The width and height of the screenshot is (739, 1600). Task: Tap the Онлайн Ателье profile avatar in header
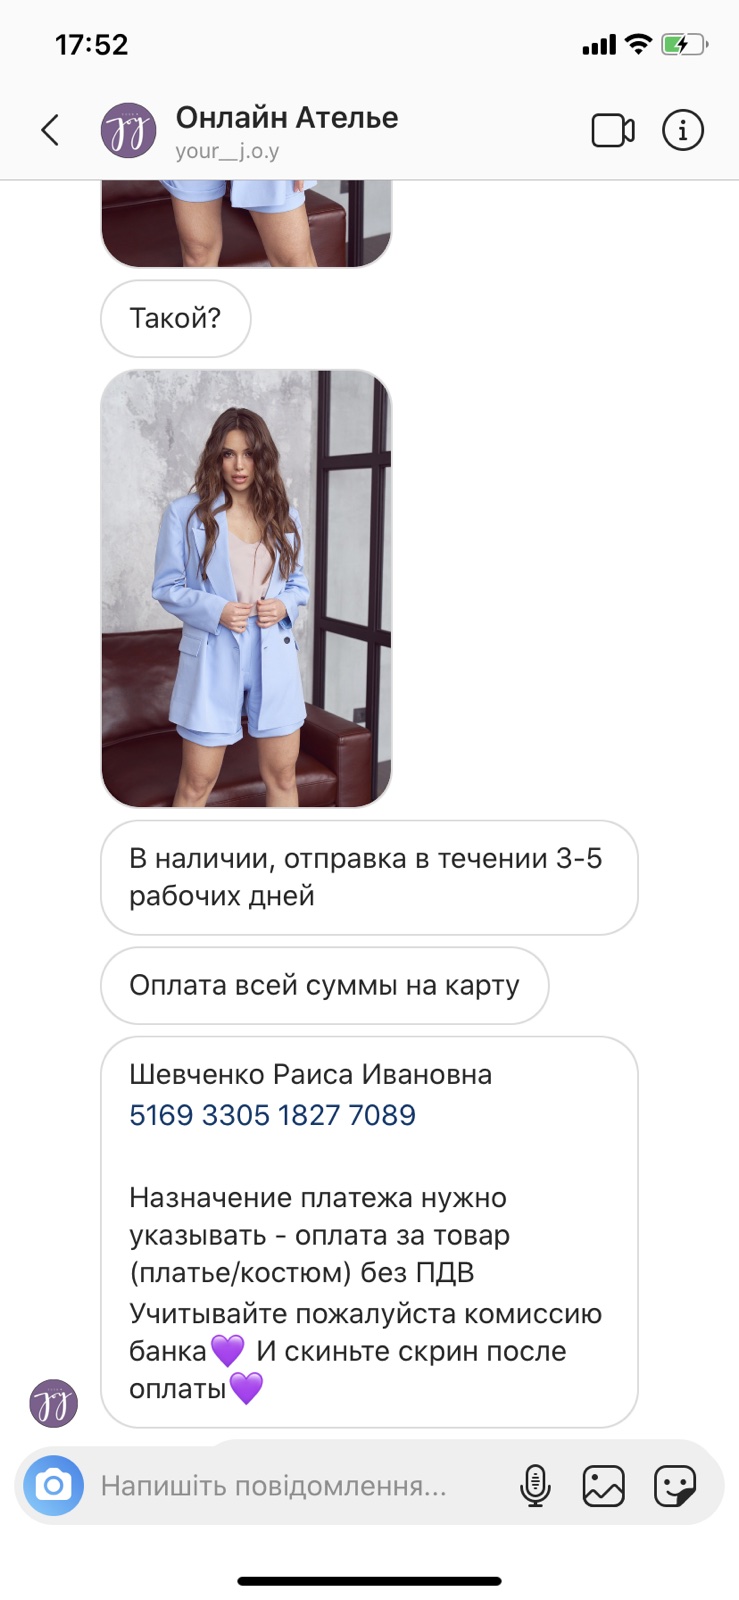(x=128, y=130)
